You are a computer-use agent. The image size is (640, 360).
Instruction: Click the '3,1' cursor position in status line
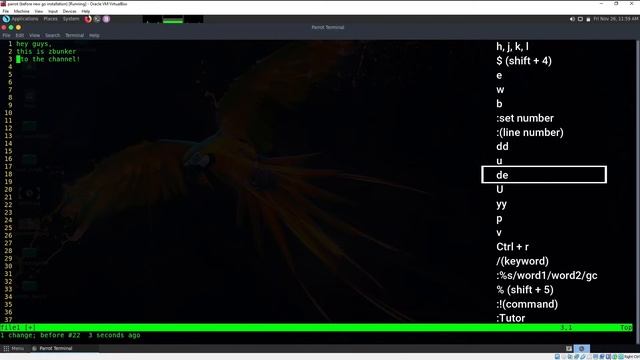pyautogui.click(x=566, y=327)
